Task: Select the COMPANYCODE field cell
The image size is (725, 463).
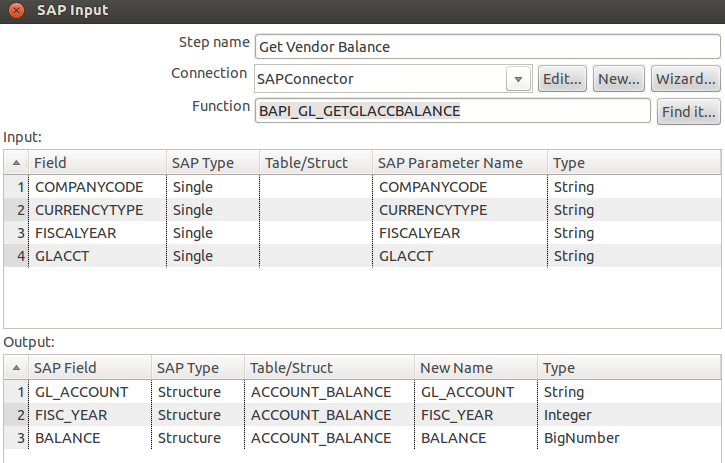Action: pyautogui.click(x=96, y=187)
